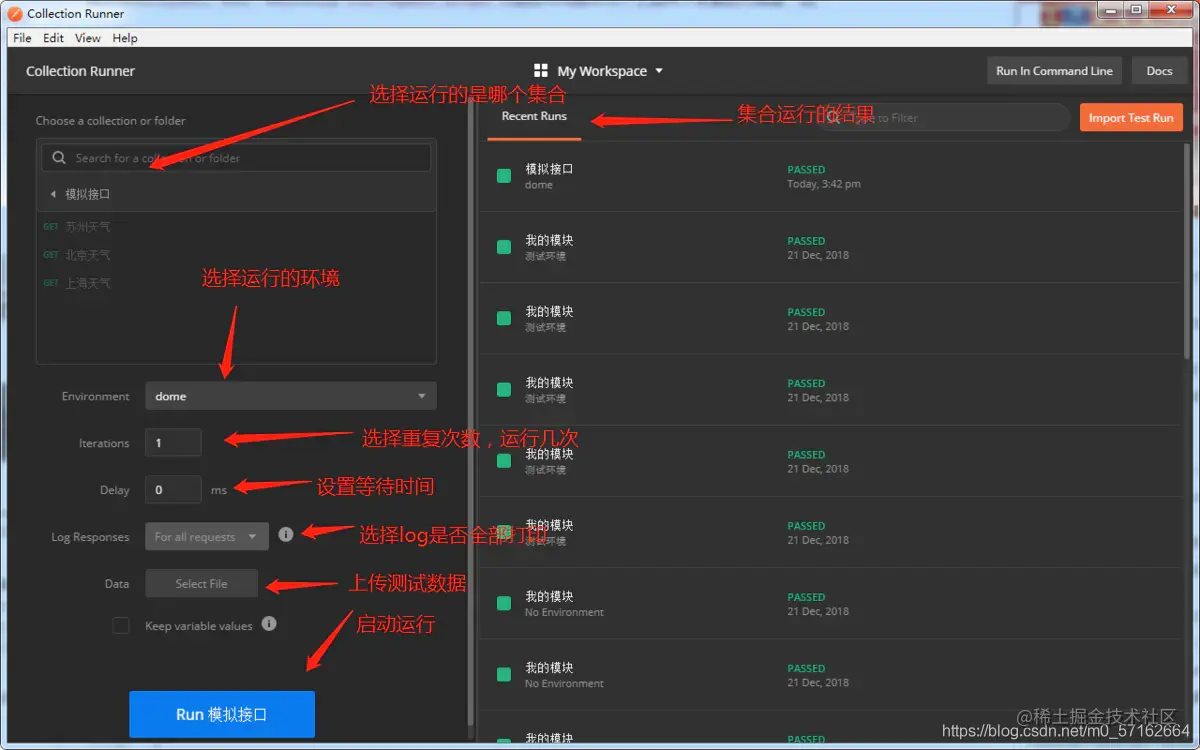Open the Help menu
This screenshot has height=750, width=1200.
(125, 38)
